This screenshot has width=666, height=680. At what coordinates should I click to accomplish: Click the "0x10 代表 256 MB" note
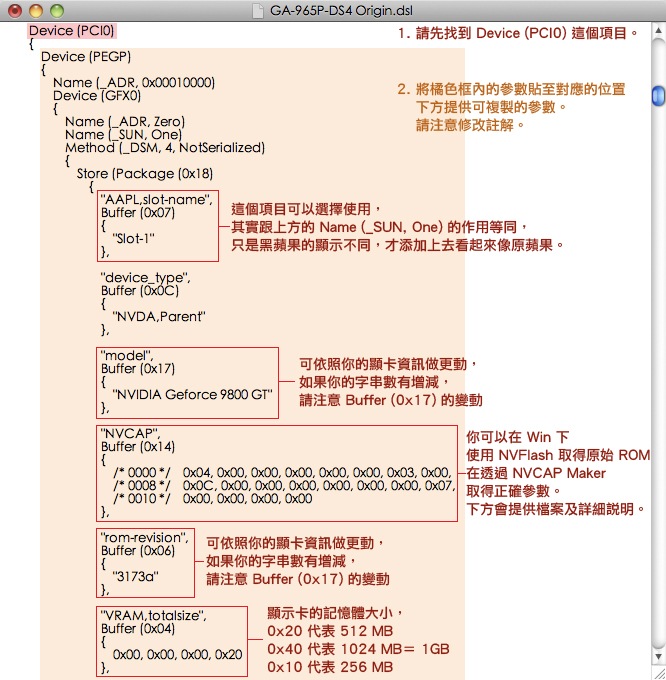coord(330,667)
